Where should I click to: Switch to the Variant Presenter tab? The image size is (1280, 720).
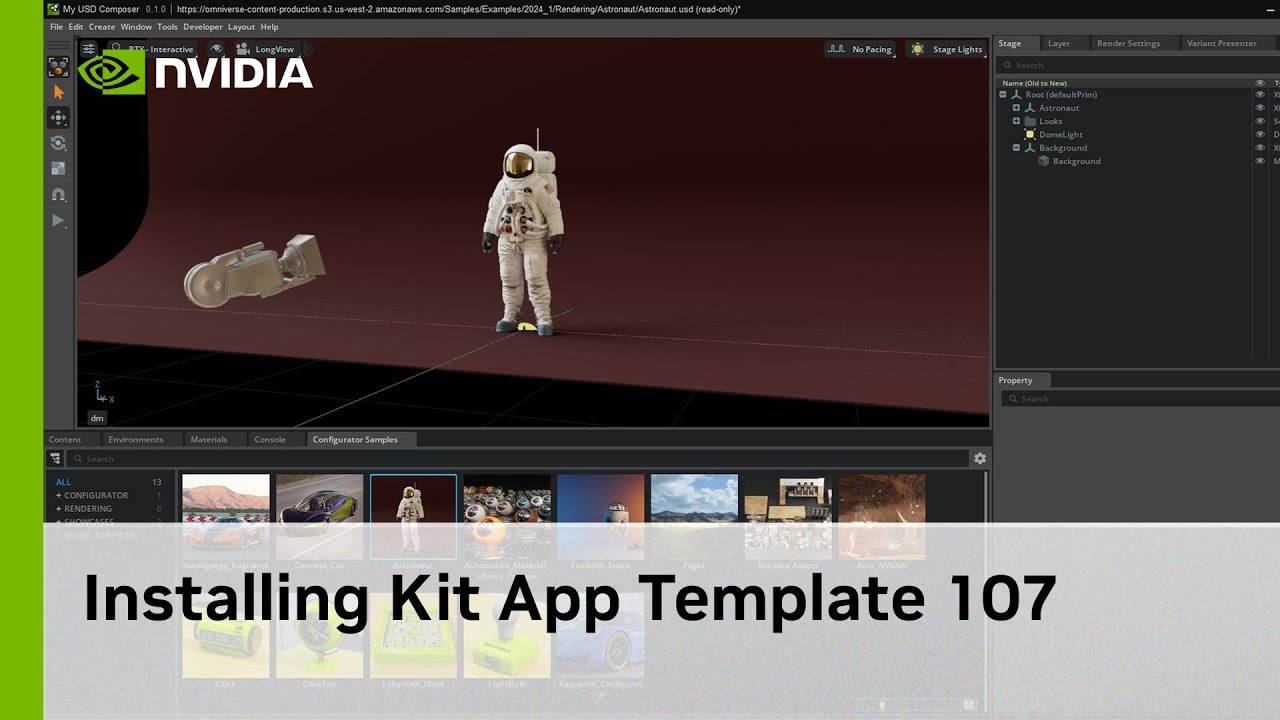pos(1228,43)
